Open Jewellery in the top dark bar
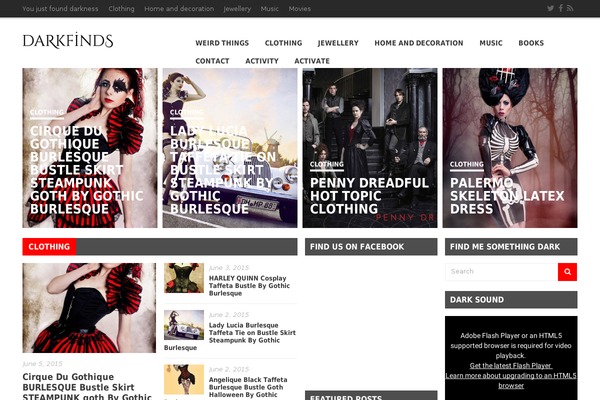Screen dimensions: 600x400 pos(237,8)
